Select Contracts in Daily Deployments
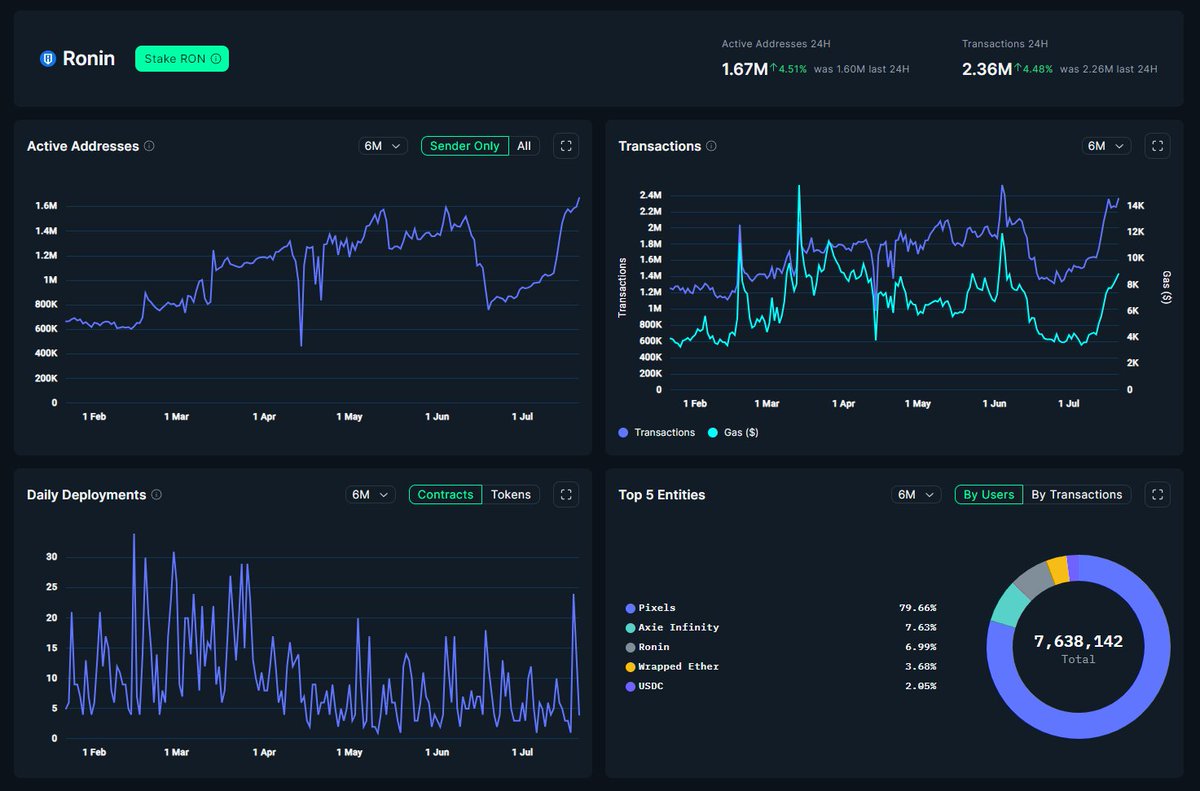Screen dimensions: 1200x791 pos(445,495)
